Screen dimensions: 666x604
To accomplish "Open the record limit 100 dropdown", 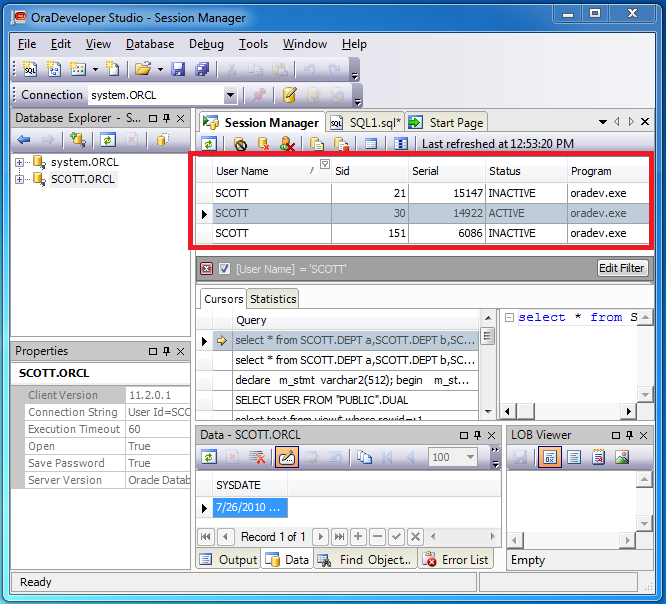I will click(470, 457).
